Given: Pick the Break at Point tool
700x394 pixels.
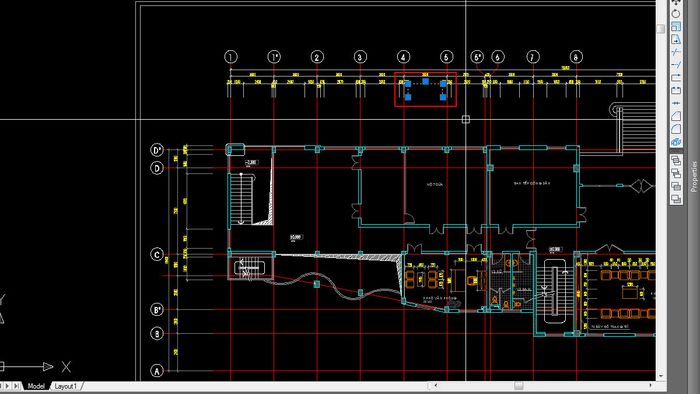Looking at the screenshot, I should tap(676, 78).
